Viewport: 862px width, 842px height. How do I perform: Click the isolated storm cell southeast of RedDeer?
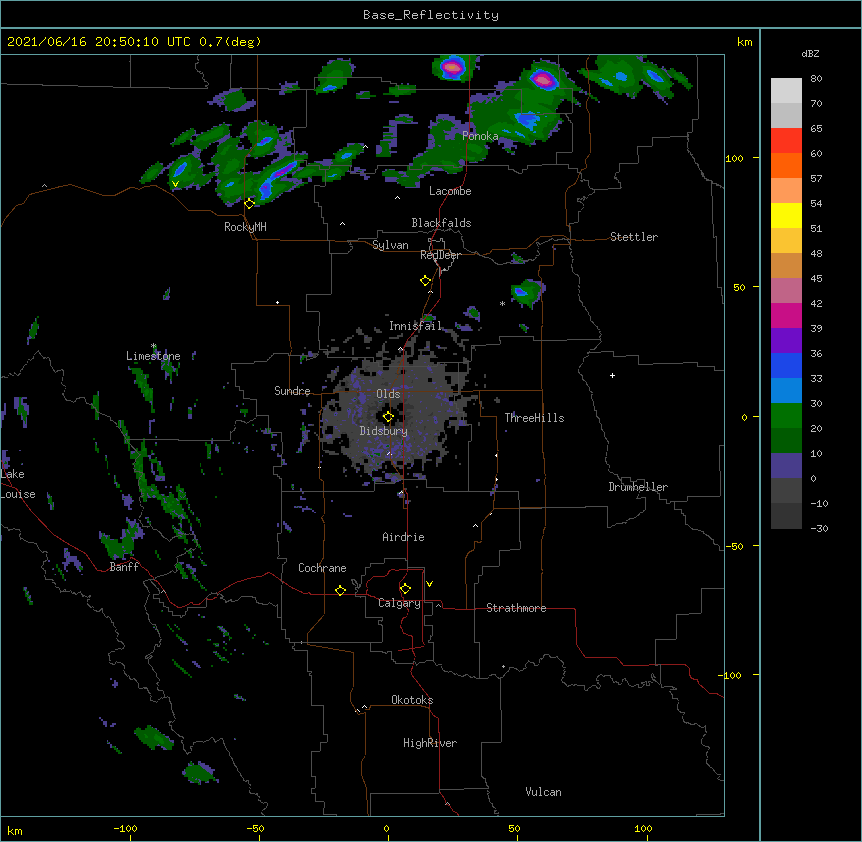(527, 292)
